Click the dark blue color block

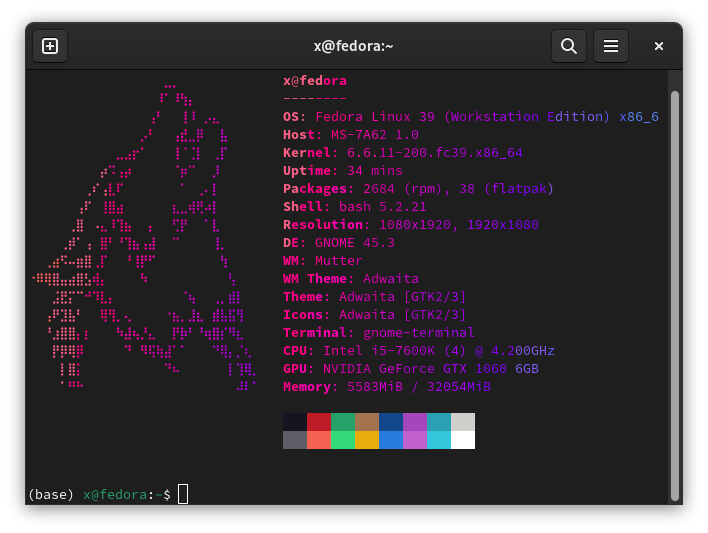click(x=391, y=422)
